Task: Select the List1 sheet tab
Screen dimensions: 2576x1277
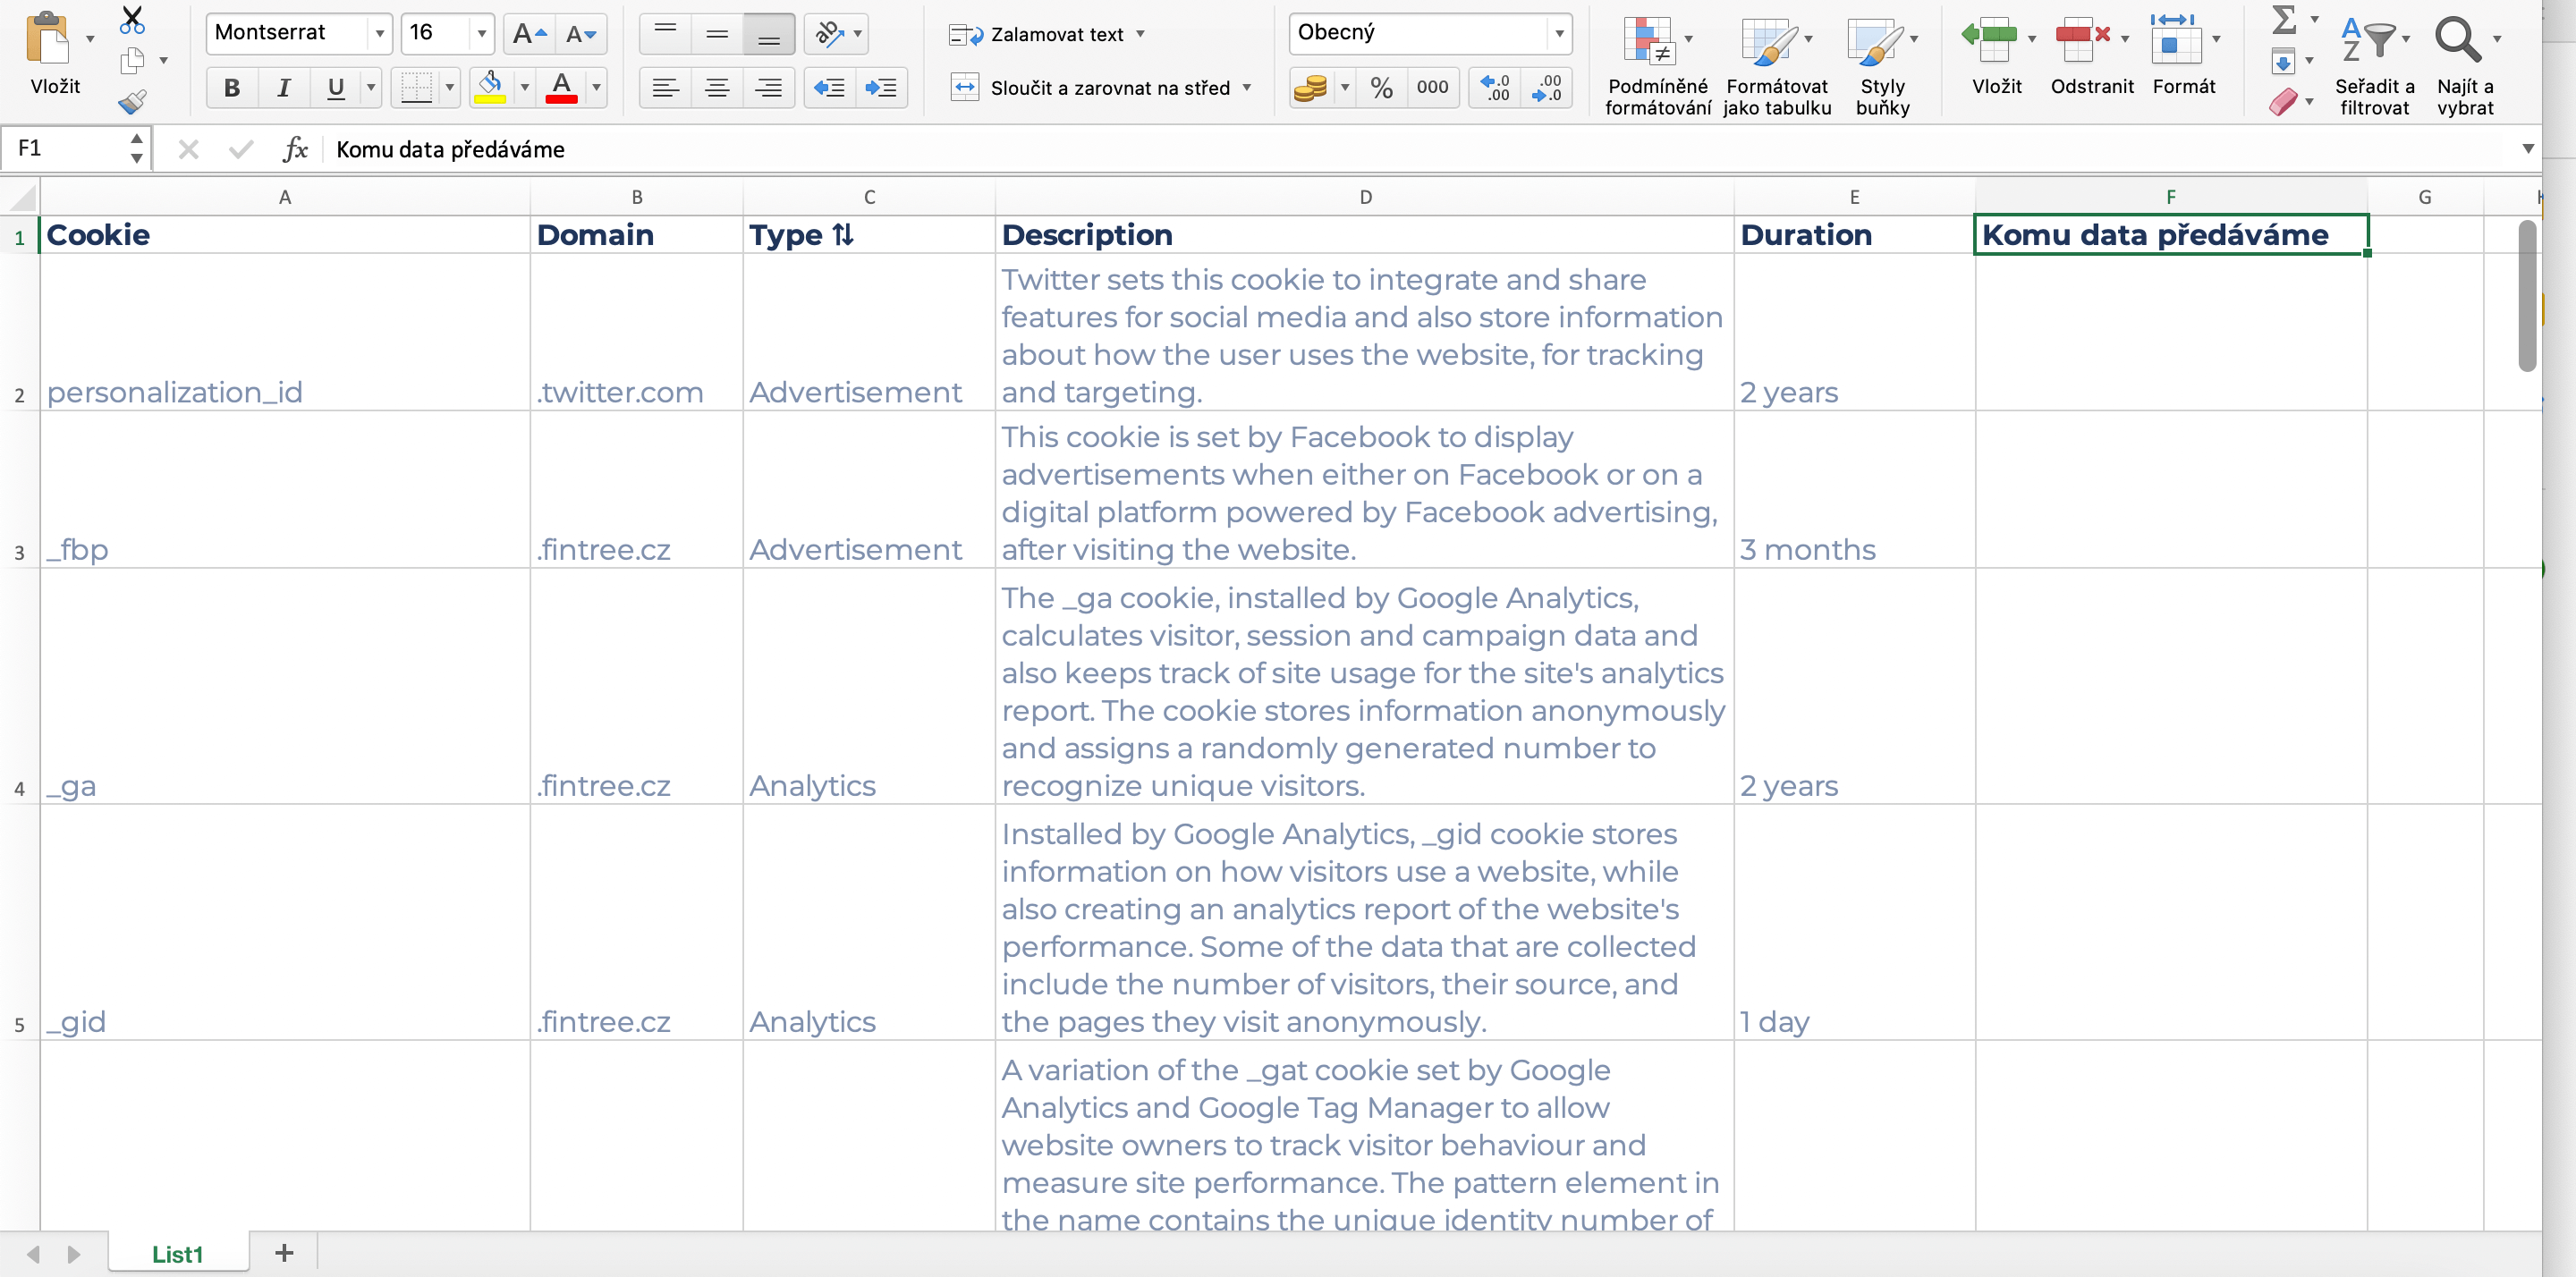Action: coord(178,1254)
